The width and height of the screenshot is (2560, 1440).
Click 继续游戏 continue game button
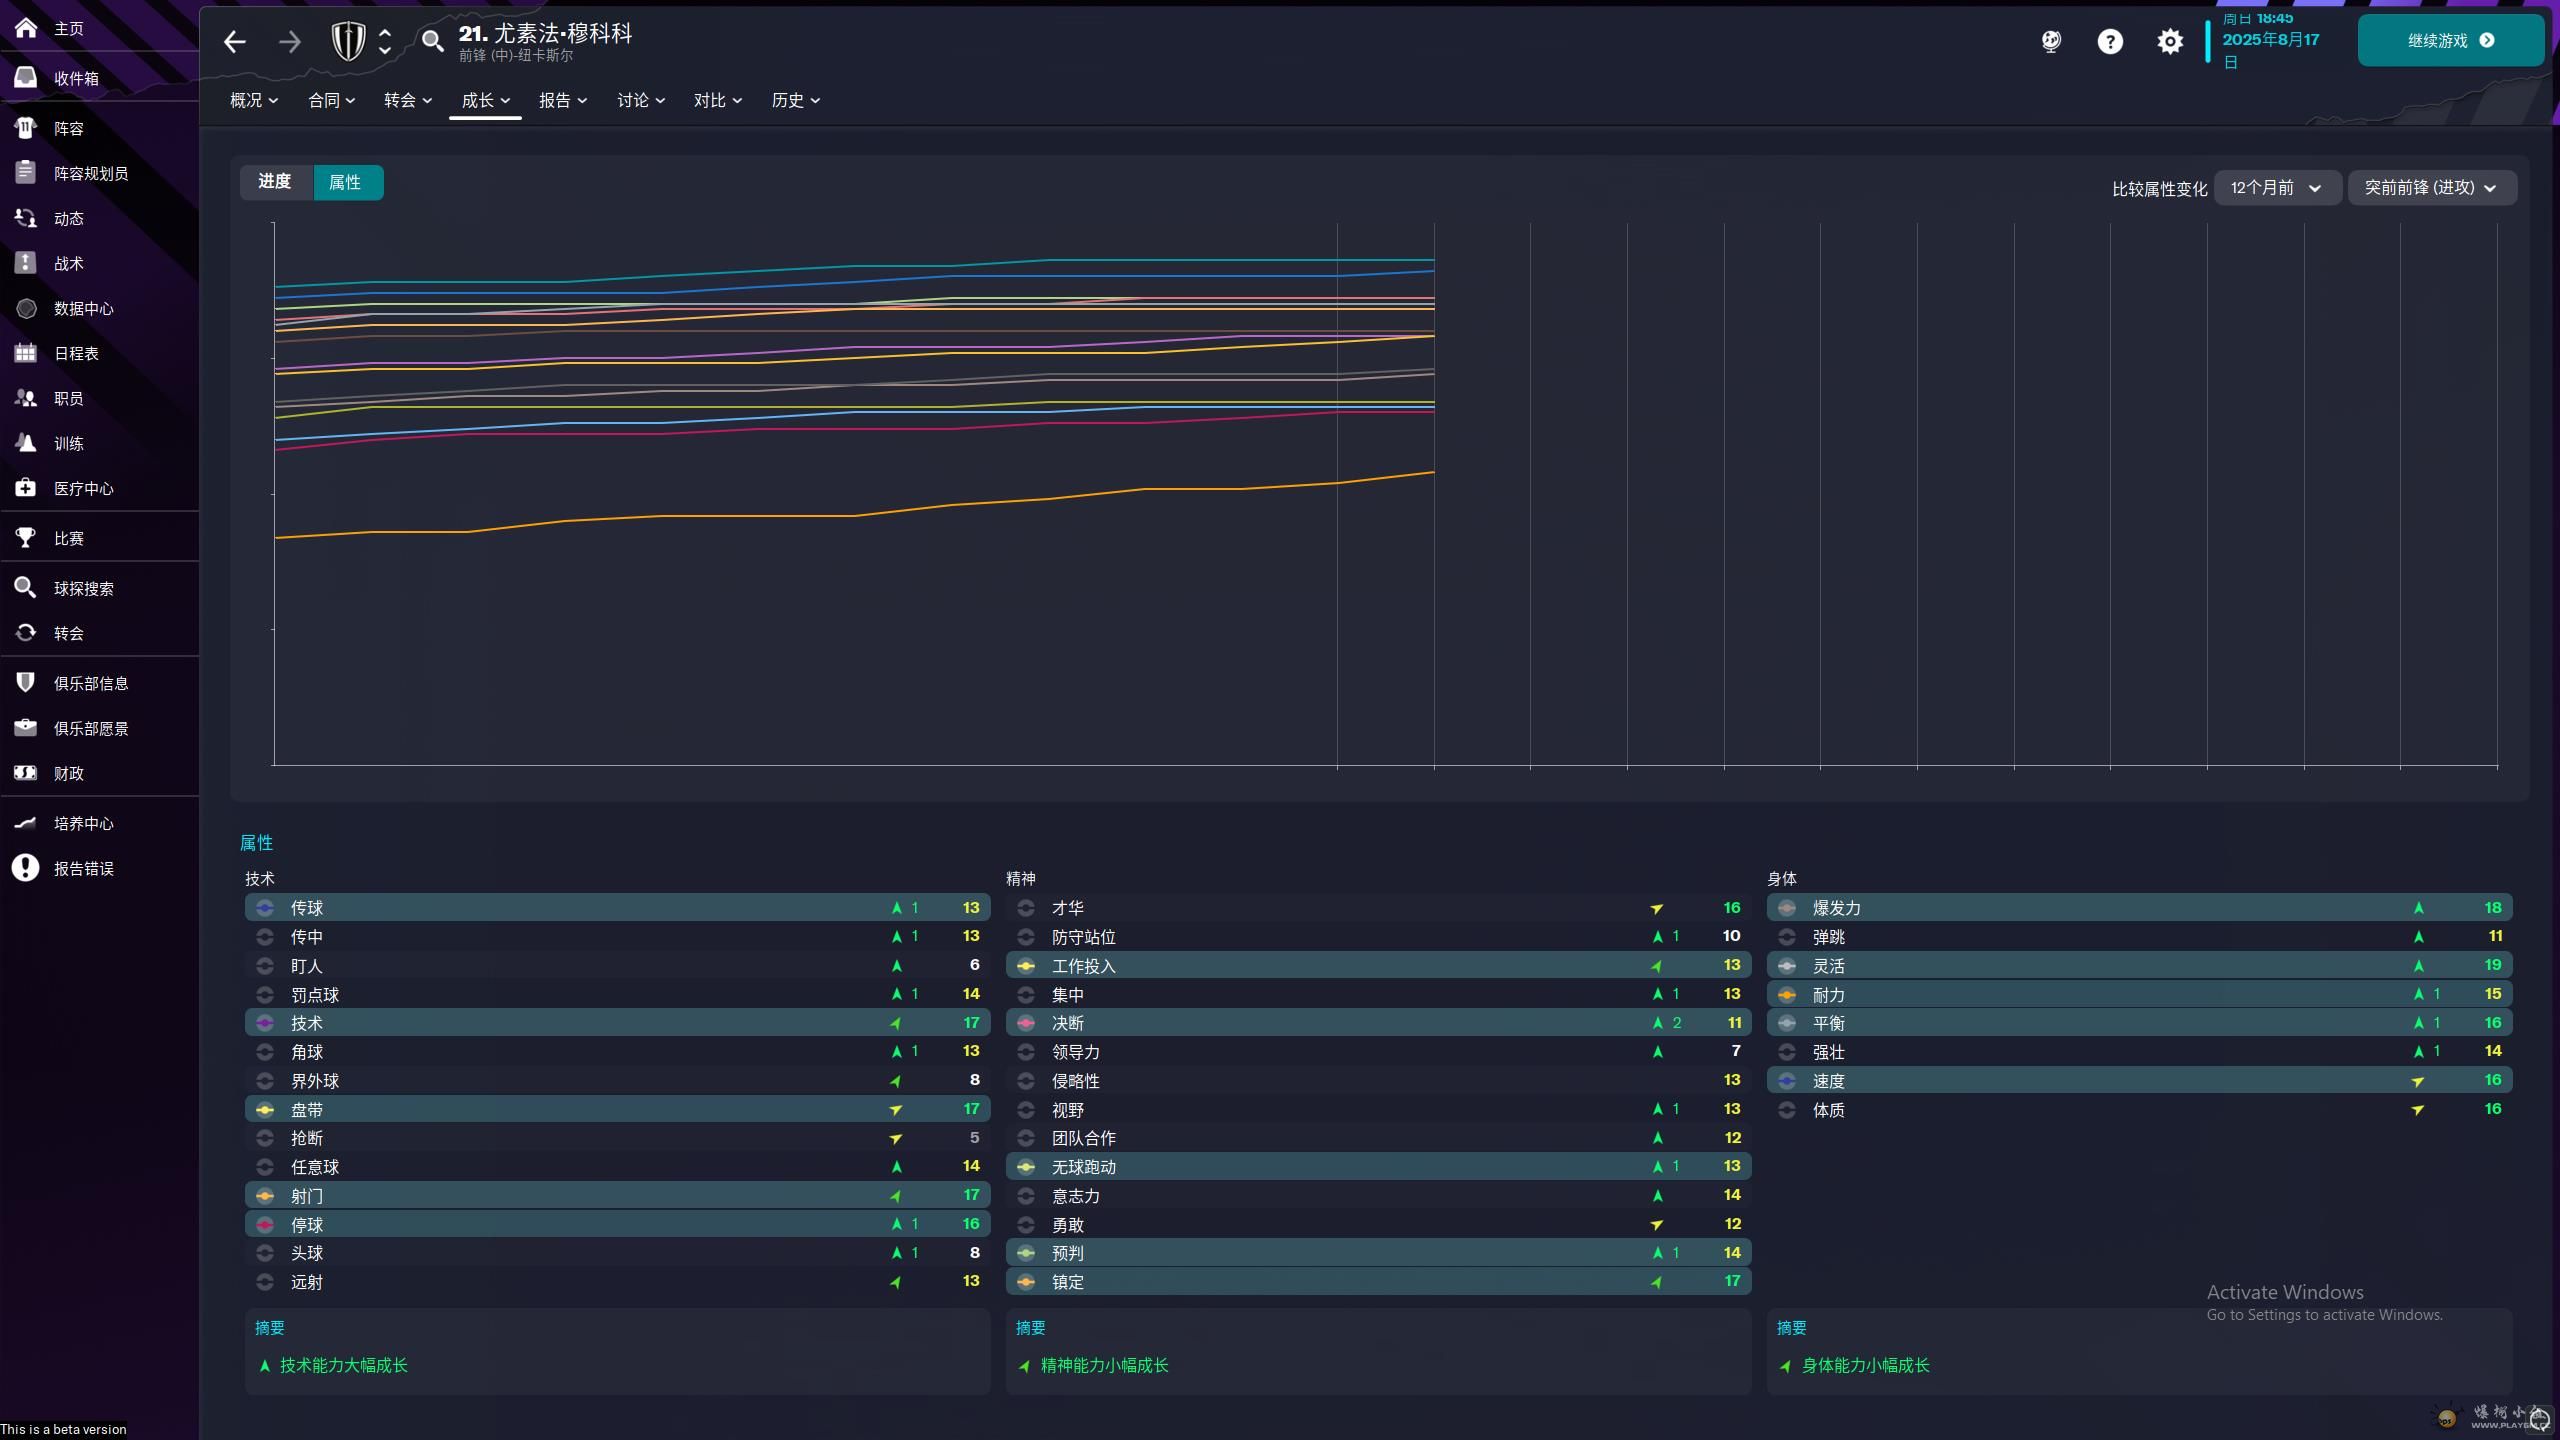pos(2450,41)
